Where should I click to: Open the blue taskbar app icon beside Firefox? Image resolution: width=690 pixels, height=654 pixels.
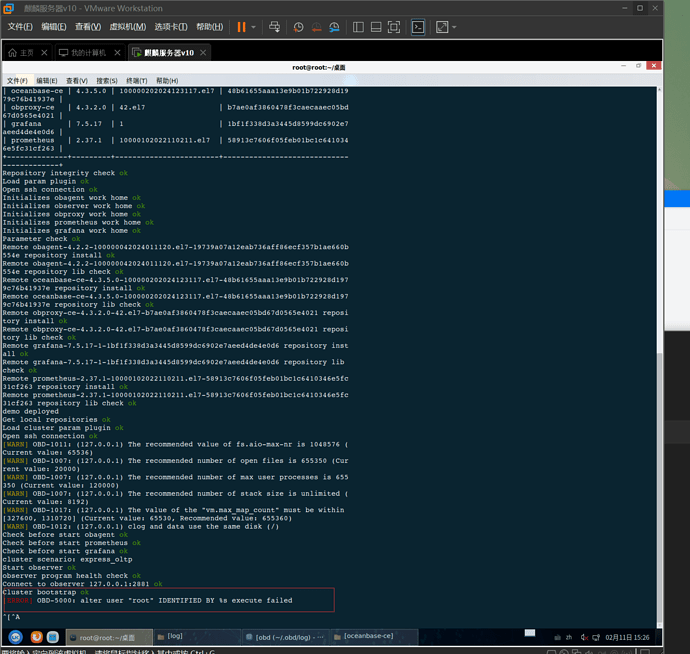53,637
